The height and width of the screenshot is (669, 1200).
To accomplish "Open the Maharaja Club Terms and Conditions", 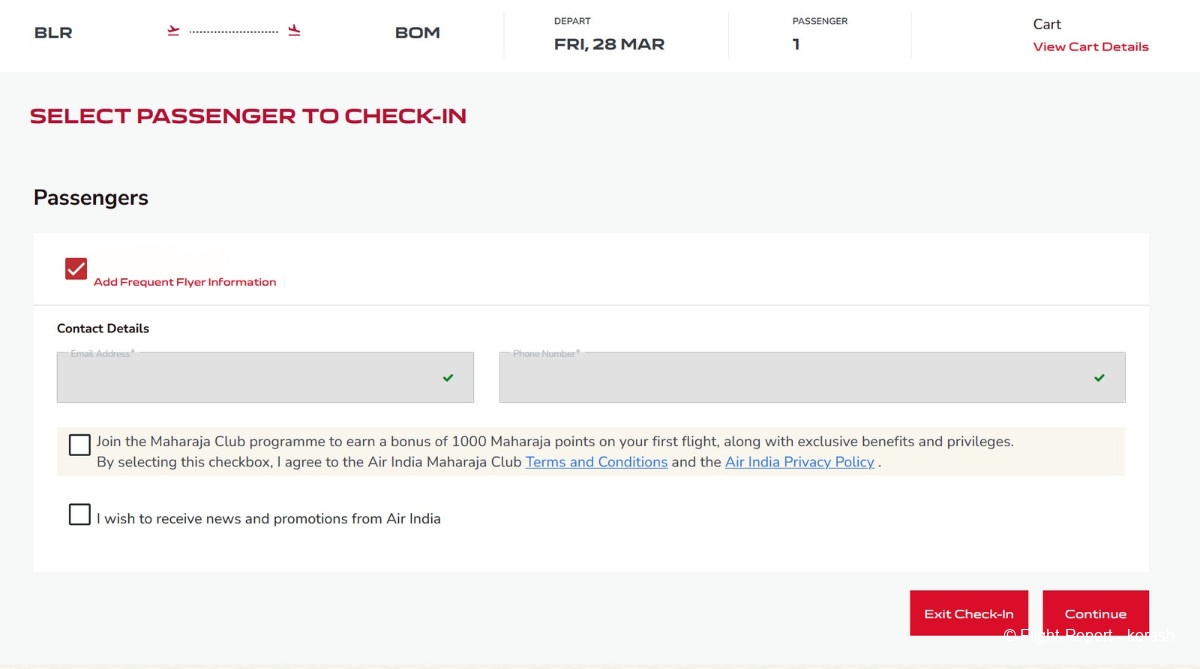I will pyautogui.click(x=596, y=462).
